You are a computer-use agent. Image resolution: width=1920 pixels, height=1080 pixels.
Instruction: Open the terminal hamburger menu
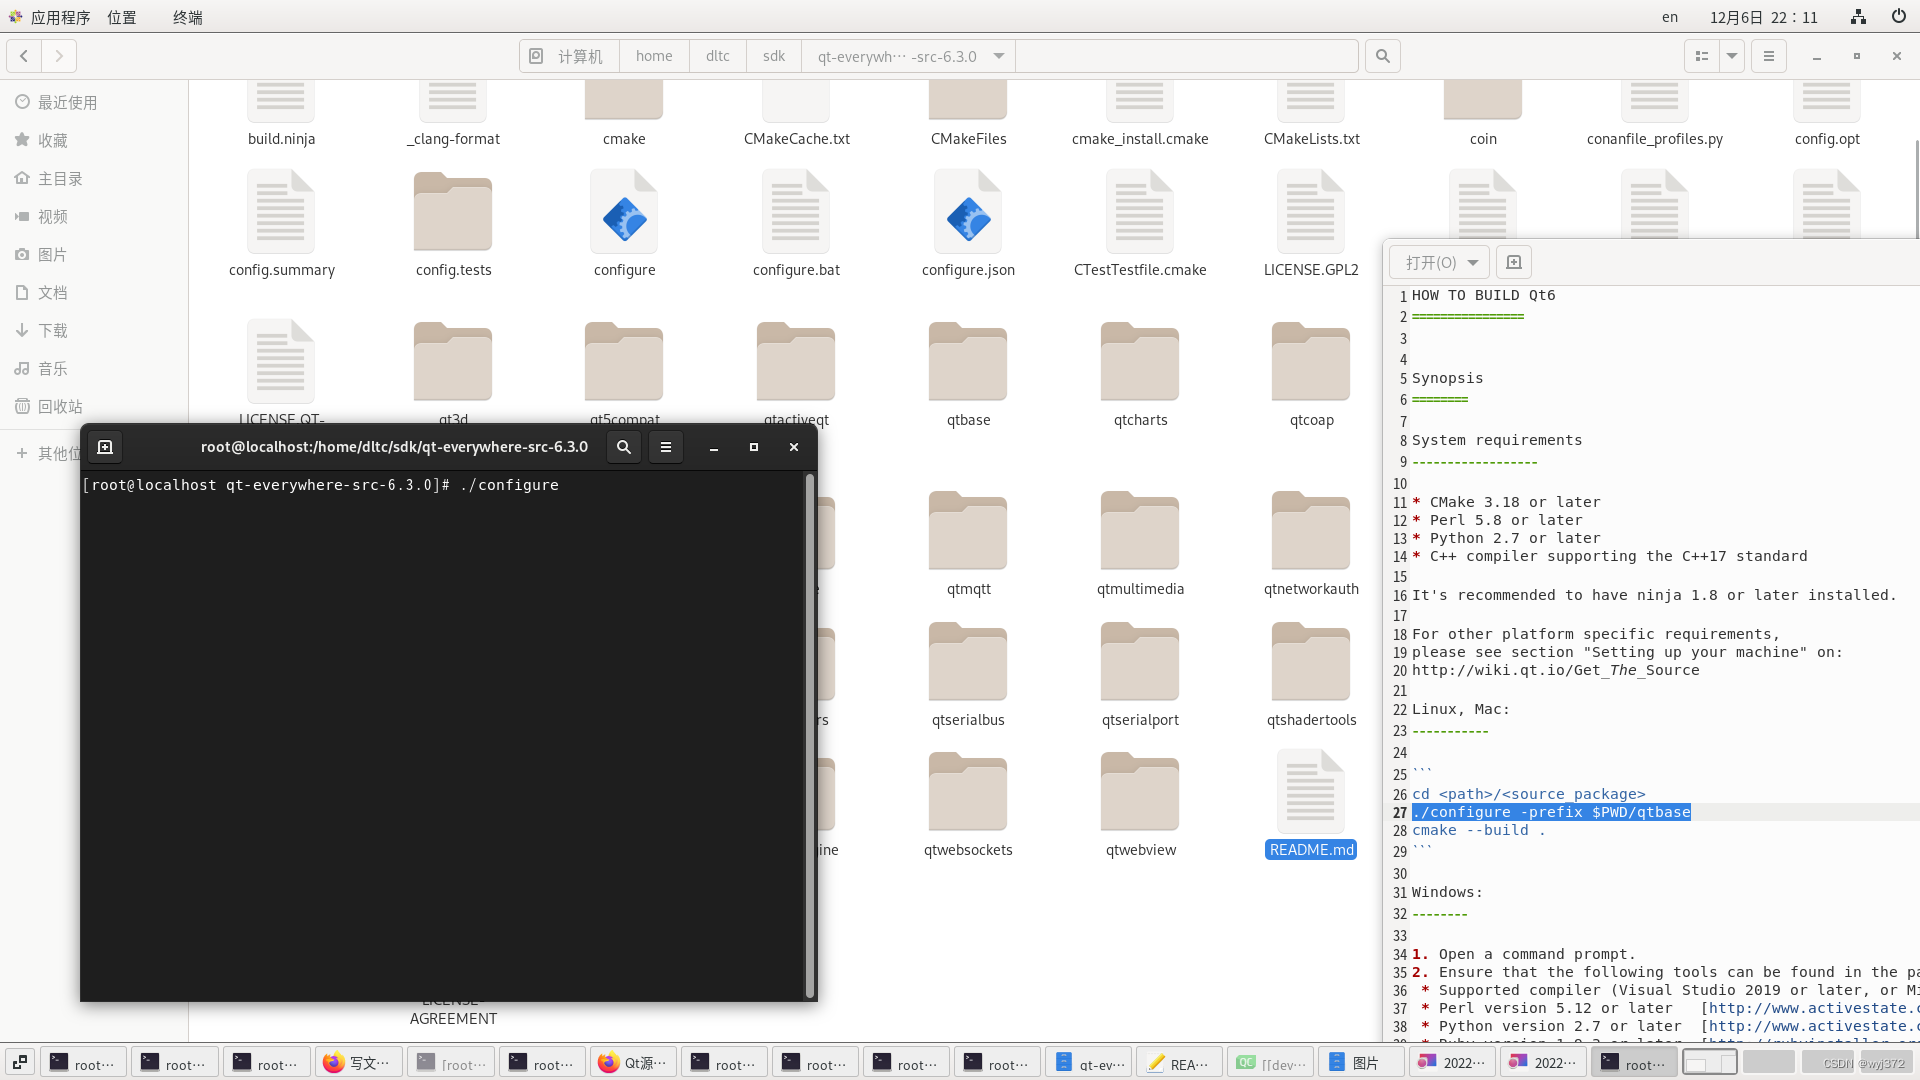pyautogui.click(x=666, y=447)
